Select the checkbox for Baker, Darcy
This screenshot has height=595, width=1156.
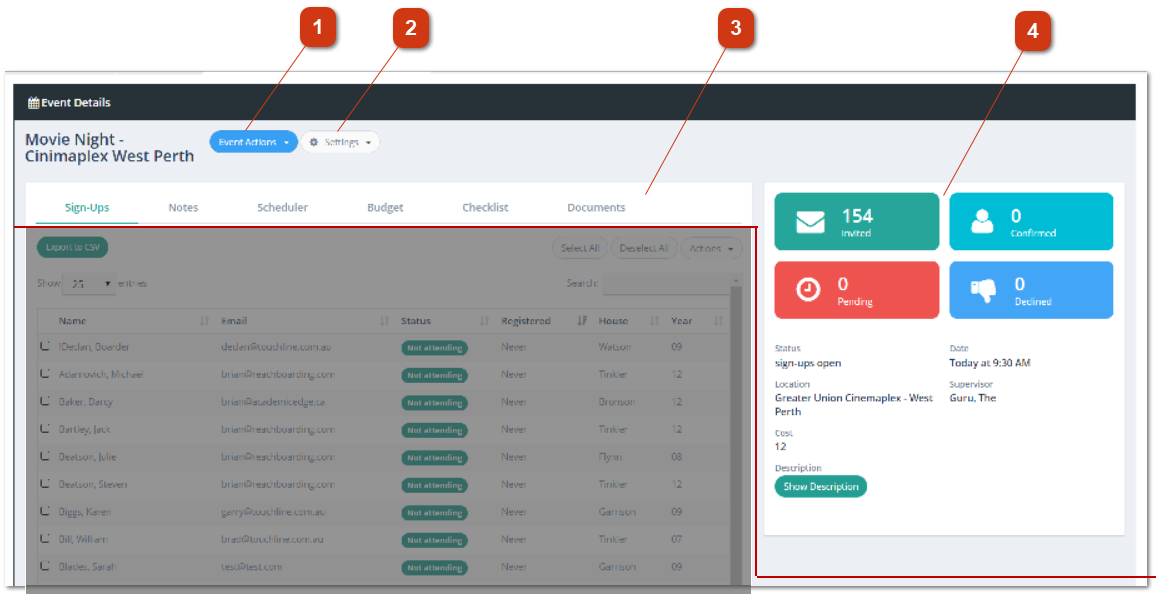coord(45,402)
